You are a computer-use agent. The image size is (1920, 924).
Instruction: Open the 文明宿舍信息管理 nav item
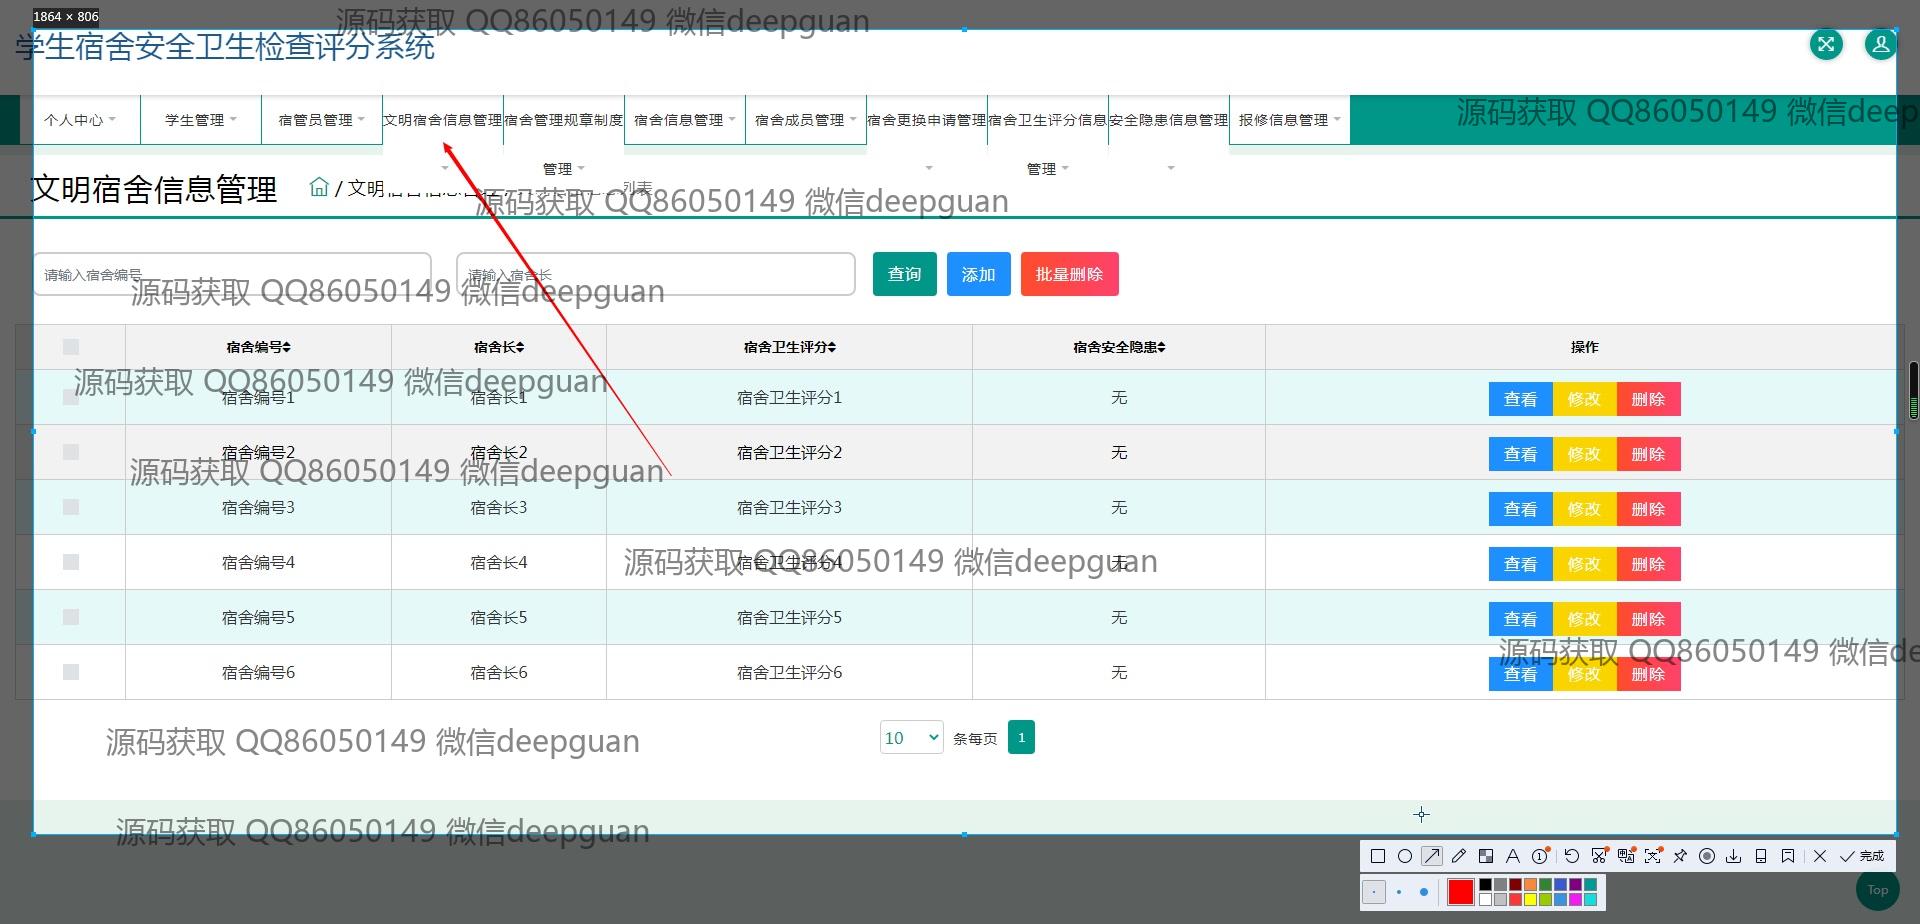tap(443, 120)
